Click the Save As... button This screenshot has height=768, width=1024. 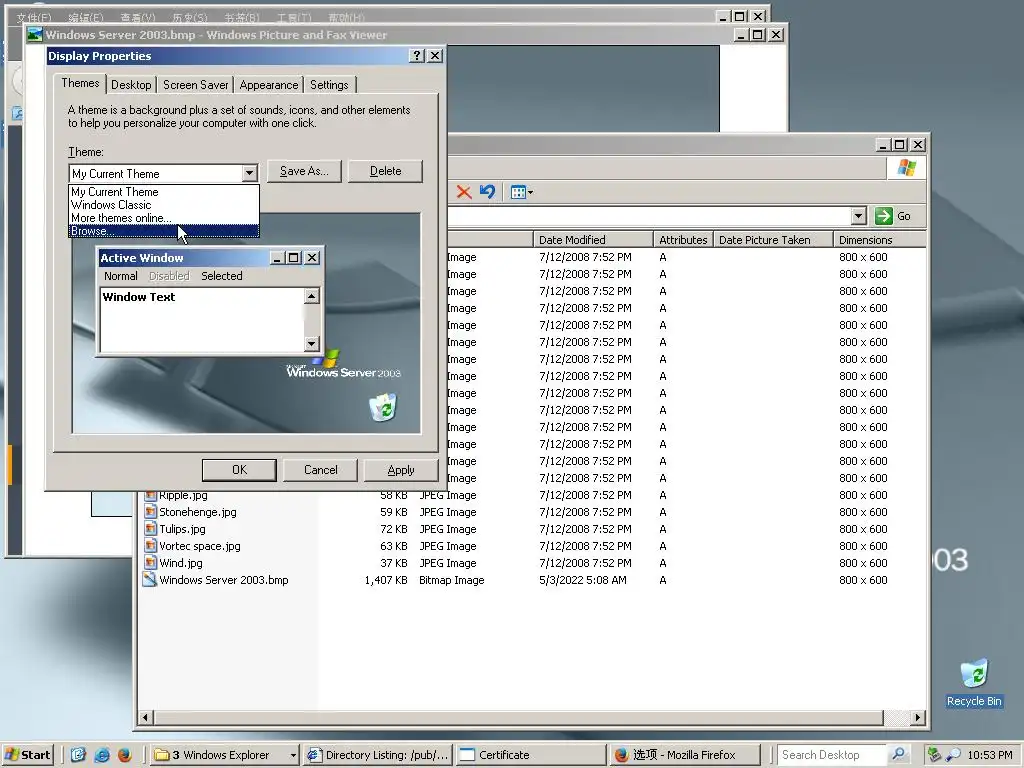pyautogui.click(x=304, y=171)
